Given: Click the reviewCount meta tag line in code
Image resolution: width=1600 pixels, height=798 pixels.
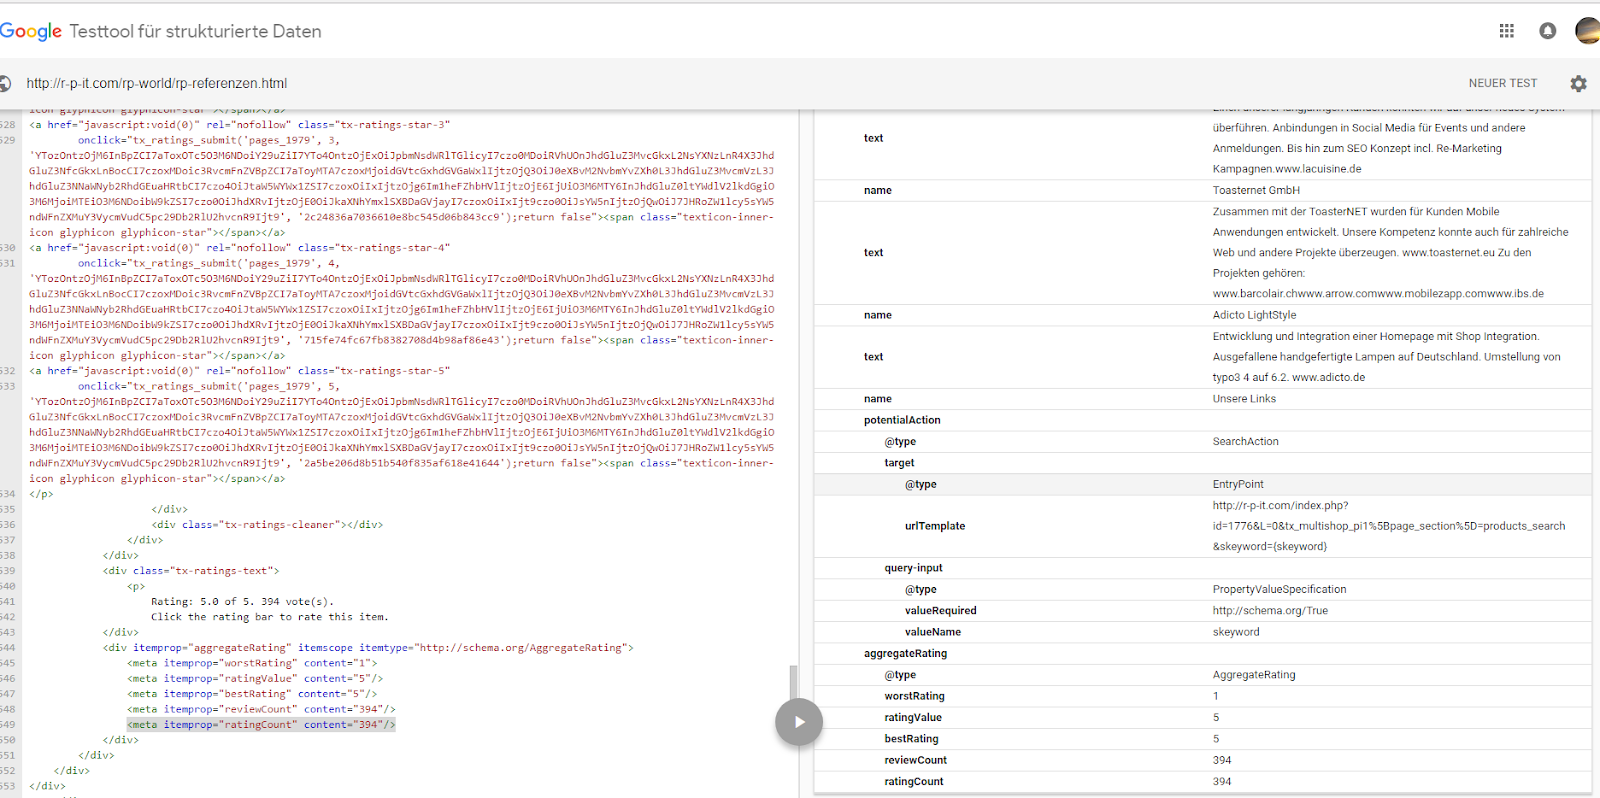Looking at the screenshot, I should point(261,709).
